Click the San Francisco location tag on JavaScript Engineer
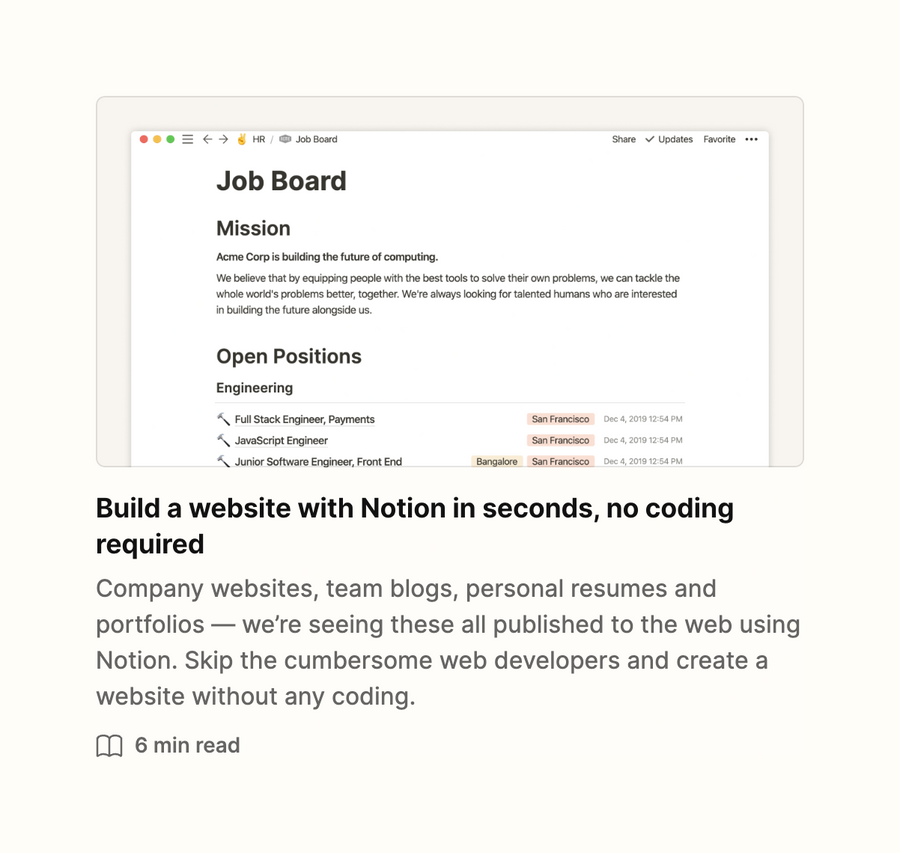900x853 pixels. coord(560,440)
